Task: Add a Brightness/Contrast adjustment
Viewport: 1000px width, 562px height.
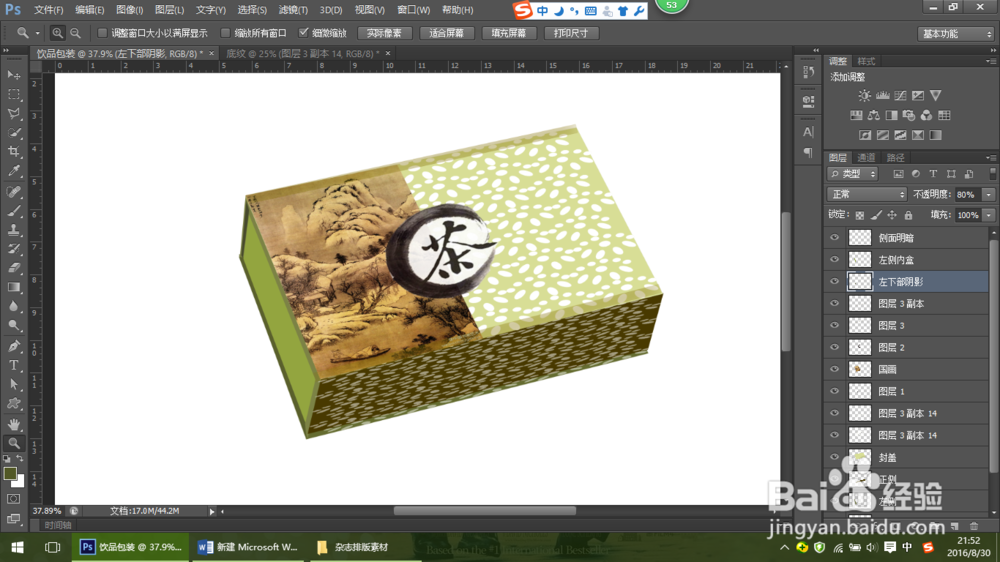Action: pyautogui.click(x=864, y=96)
